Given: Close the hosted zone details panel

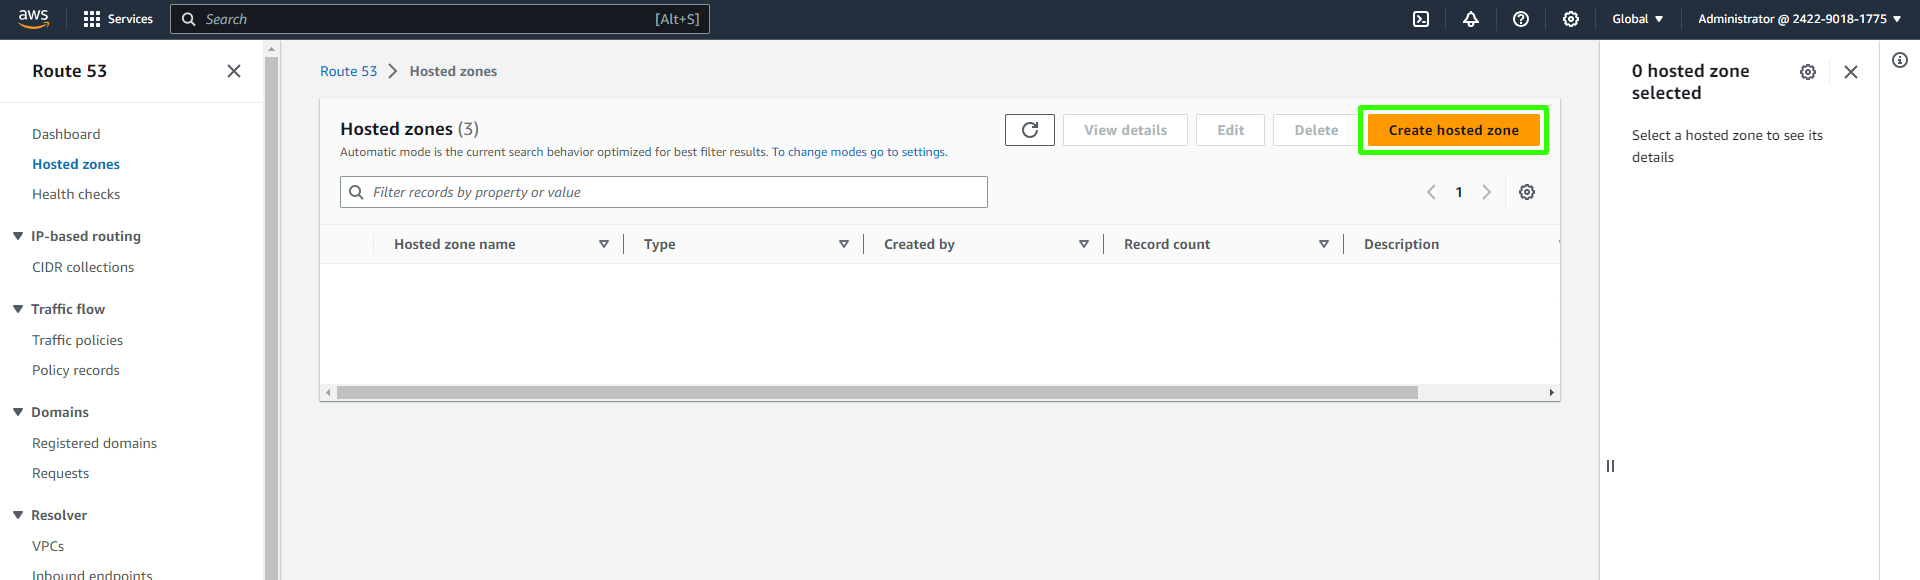Looking at the screenshot, I should [x=1851, y=72].
